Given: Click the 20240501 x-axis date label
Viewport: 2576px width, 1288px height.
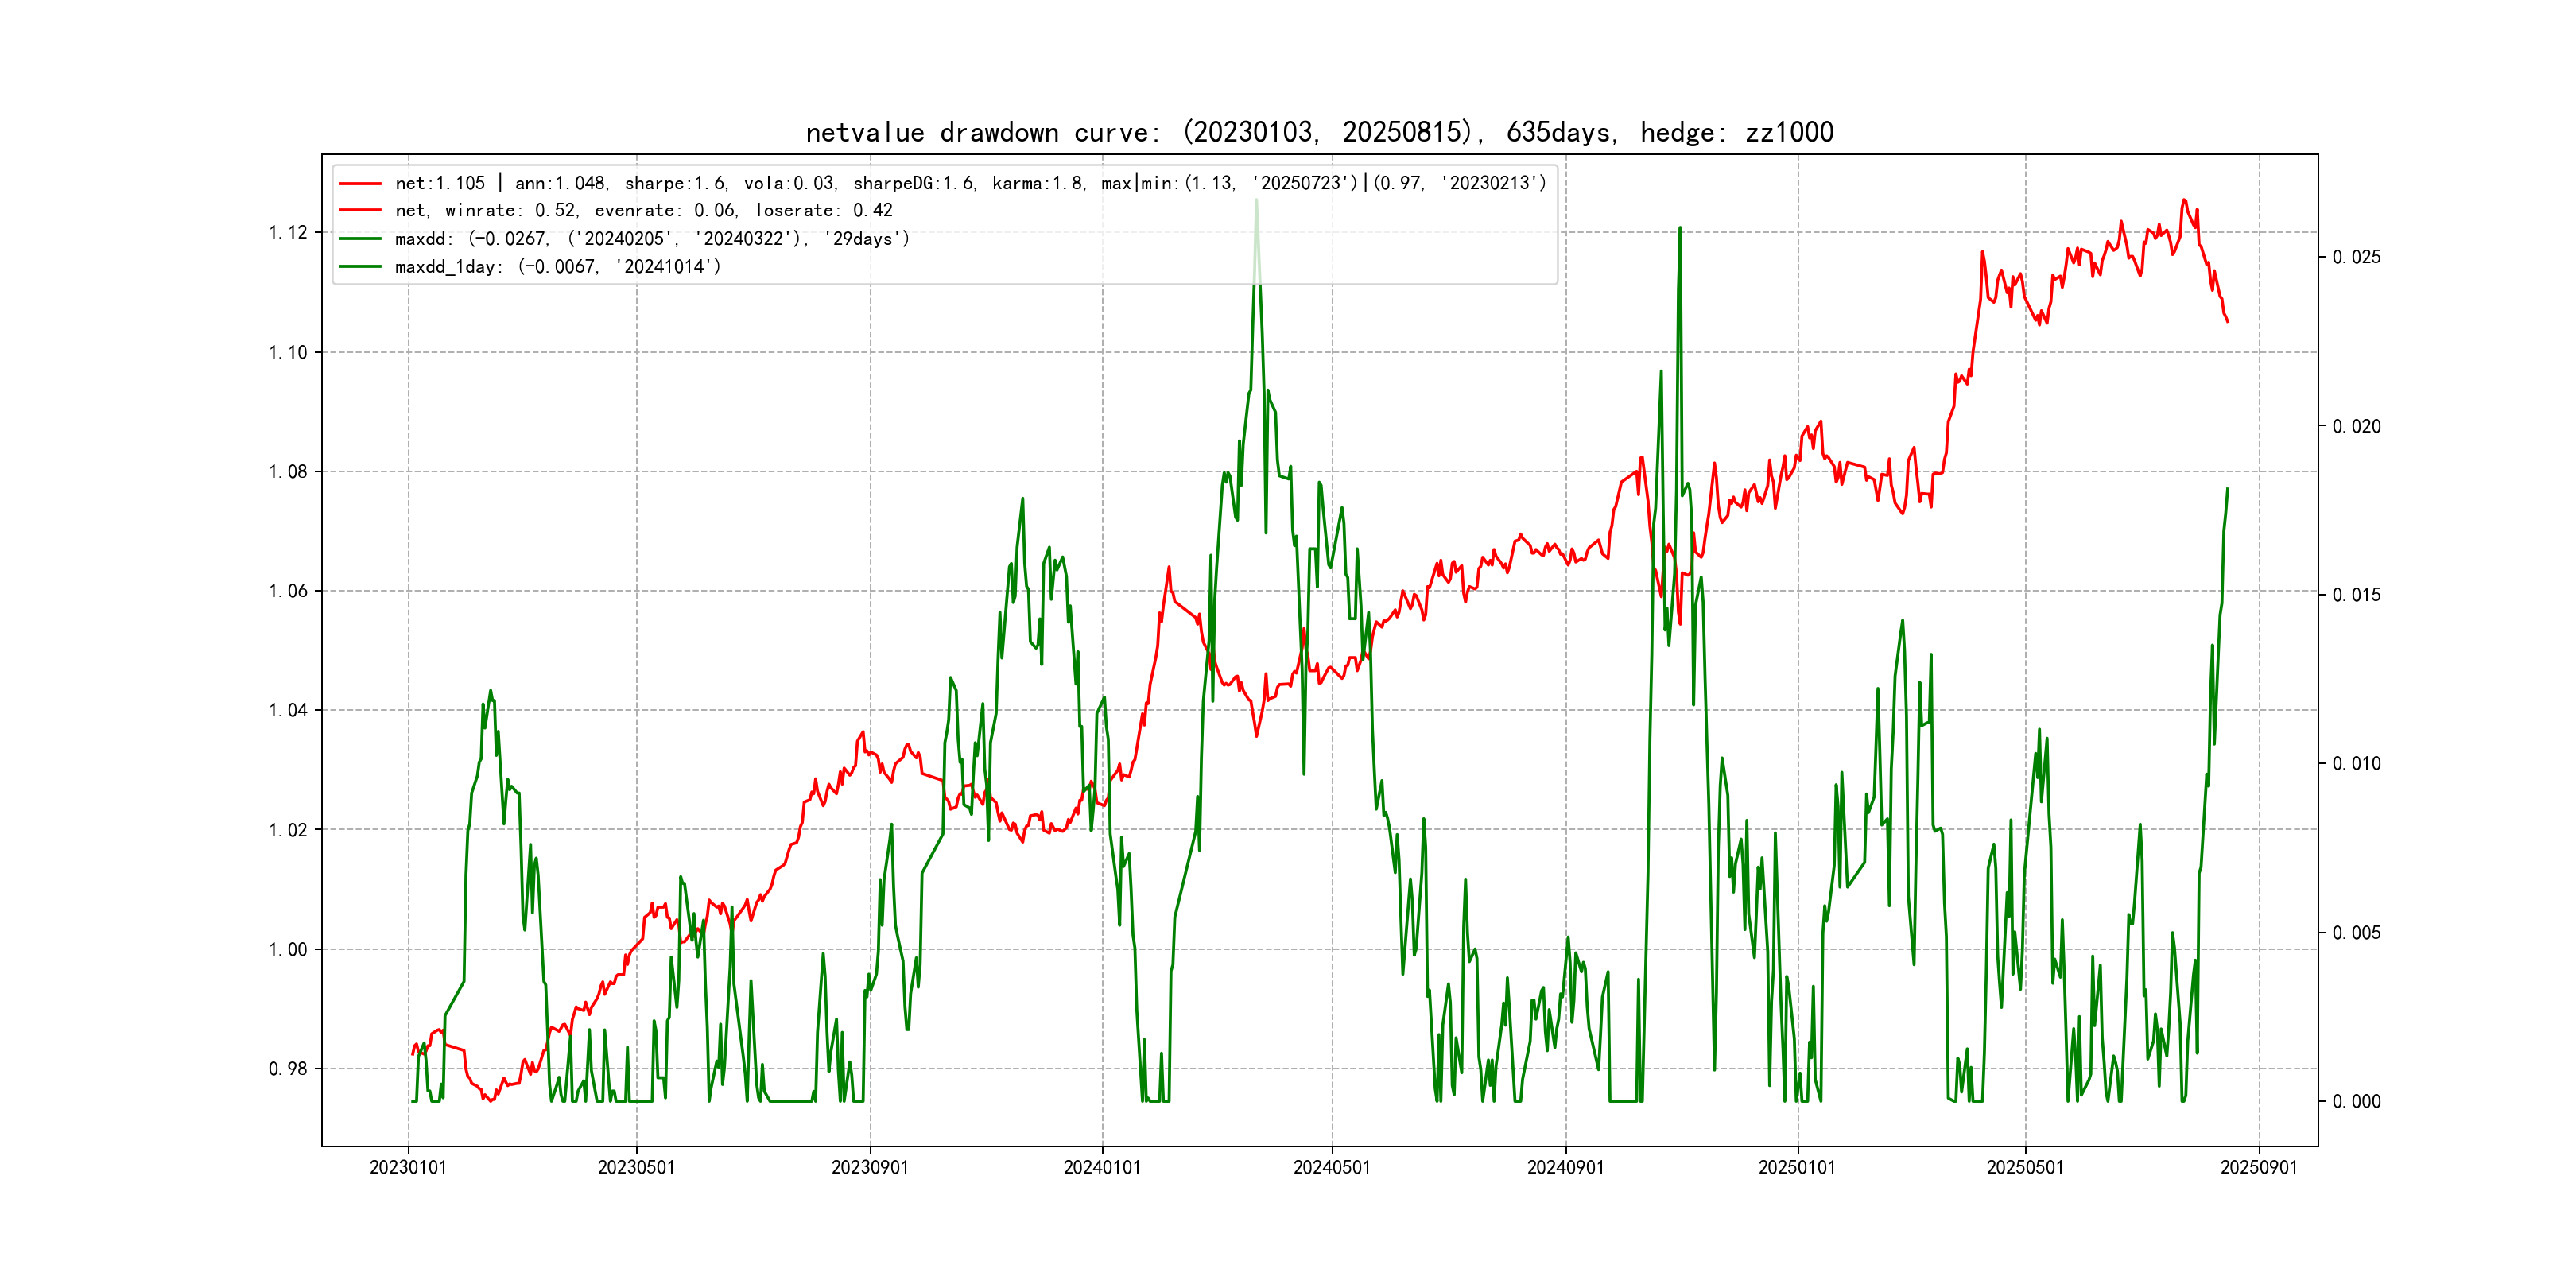Looking at the screenshot, I should pos(1332,1168).
